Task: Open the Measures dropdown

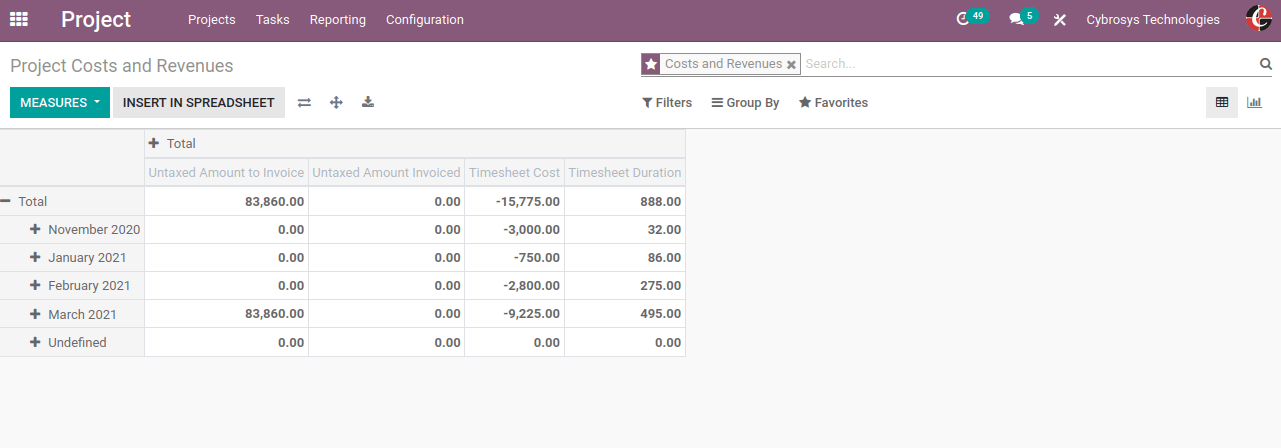Action: (x=60, y=102)
